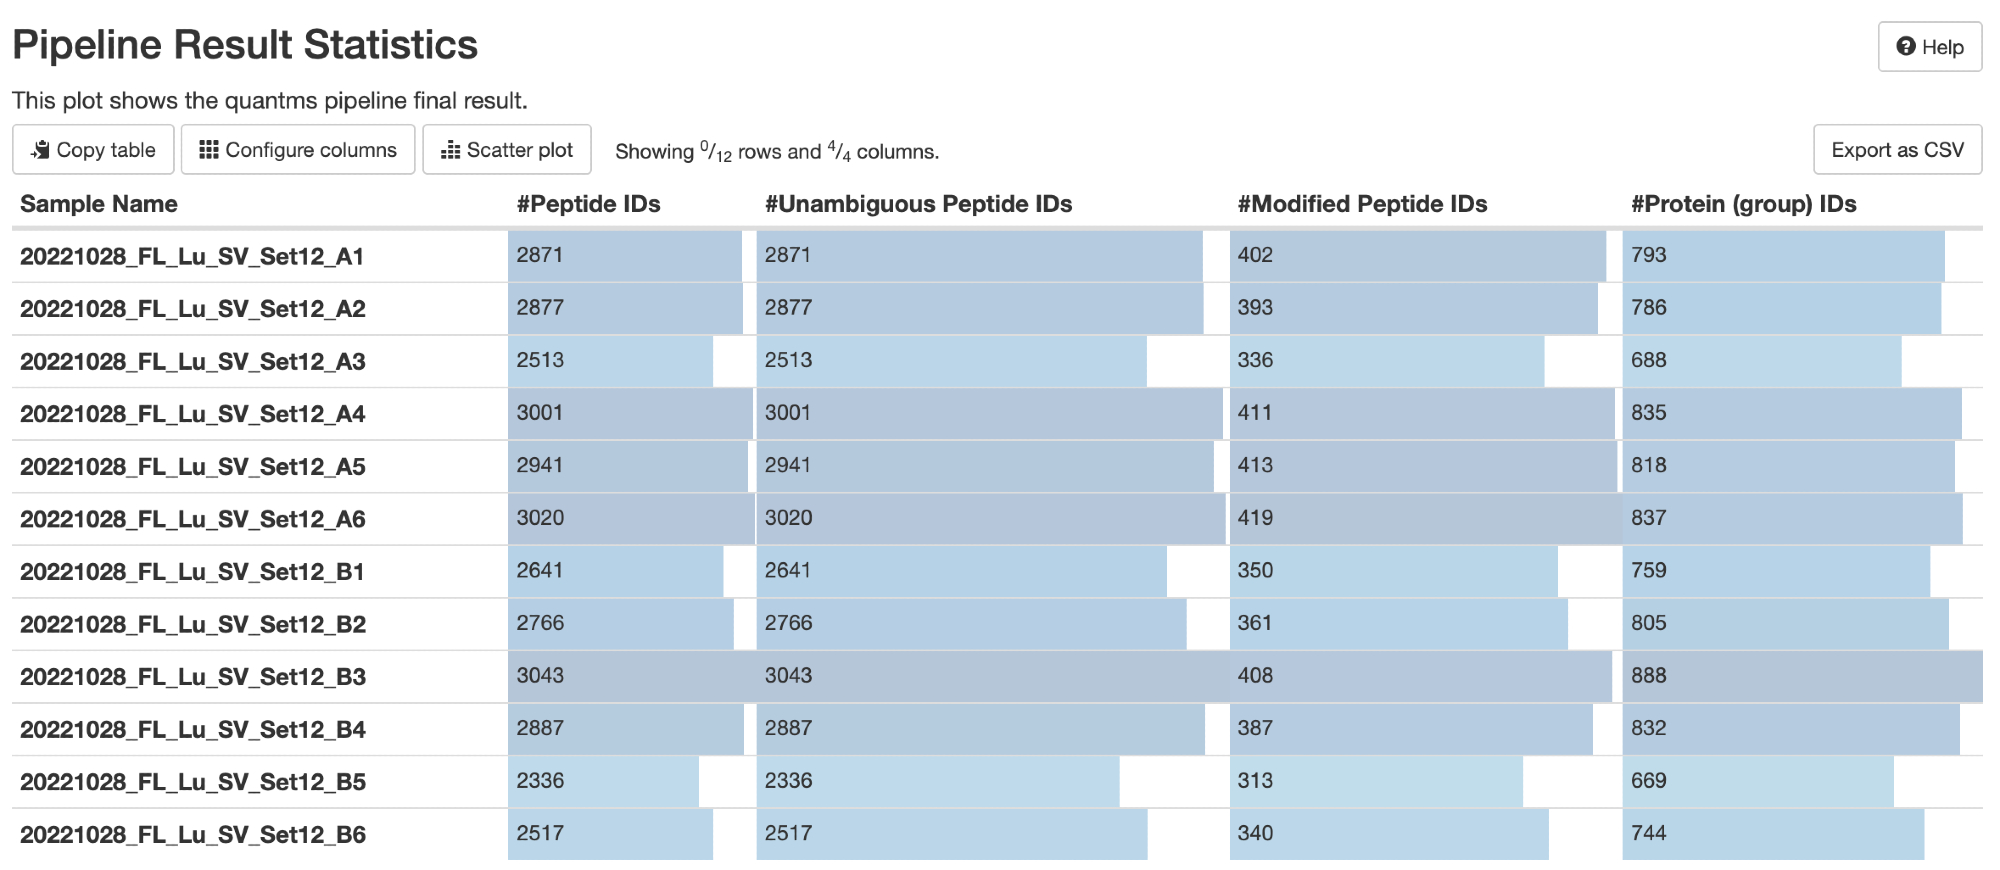Viewport: 2000px width, 870px height.
Task: Sort by #Modified Peptide IDs header
Action: tap(1362, 204)
